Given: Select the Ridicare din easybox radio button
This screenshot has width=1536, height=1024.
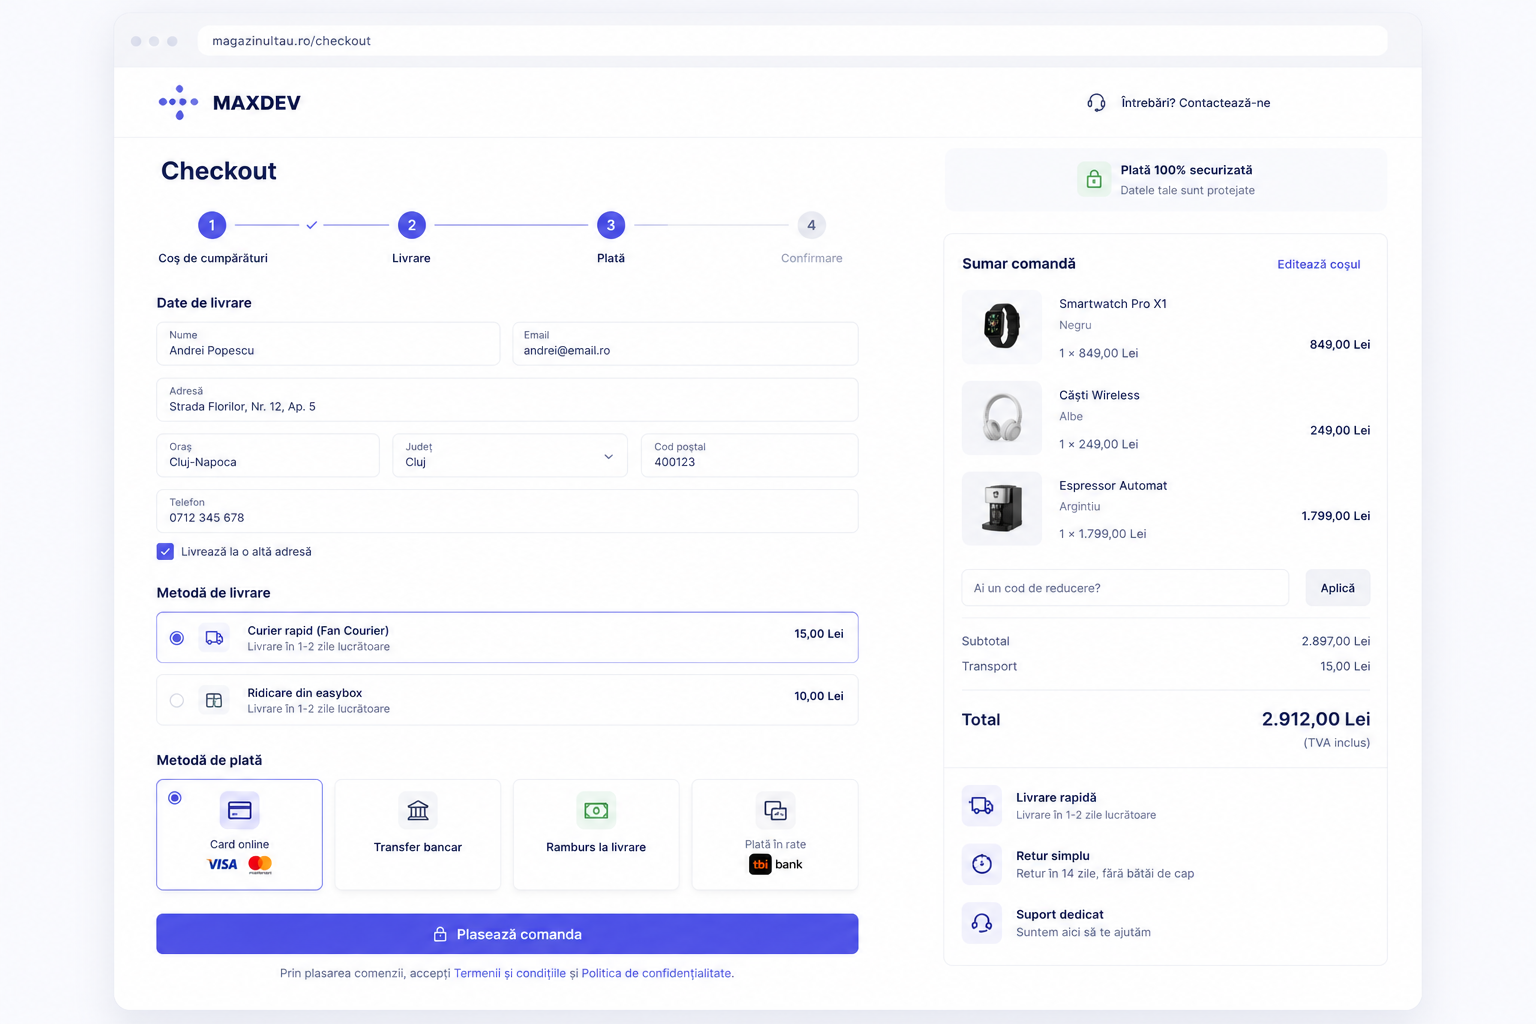Looking at the screenshot, I should click(x=177, y=700).
